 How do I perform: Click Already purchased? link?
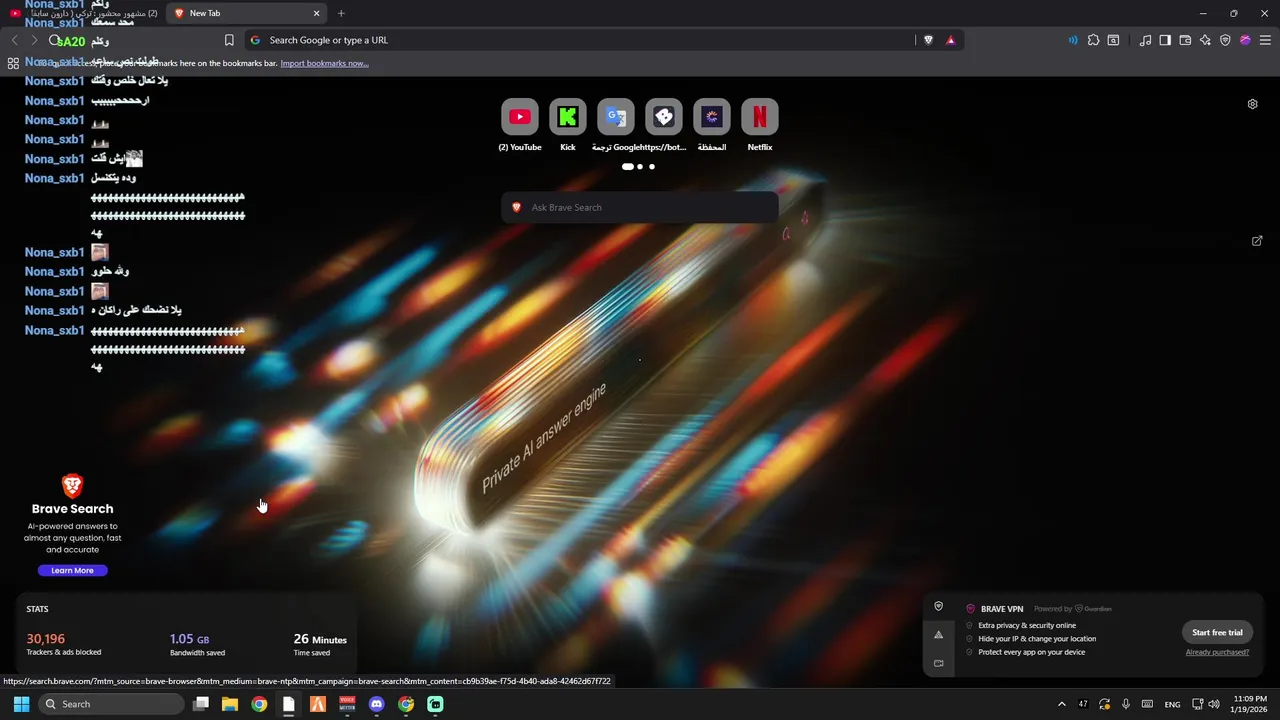coord(1217,652)
